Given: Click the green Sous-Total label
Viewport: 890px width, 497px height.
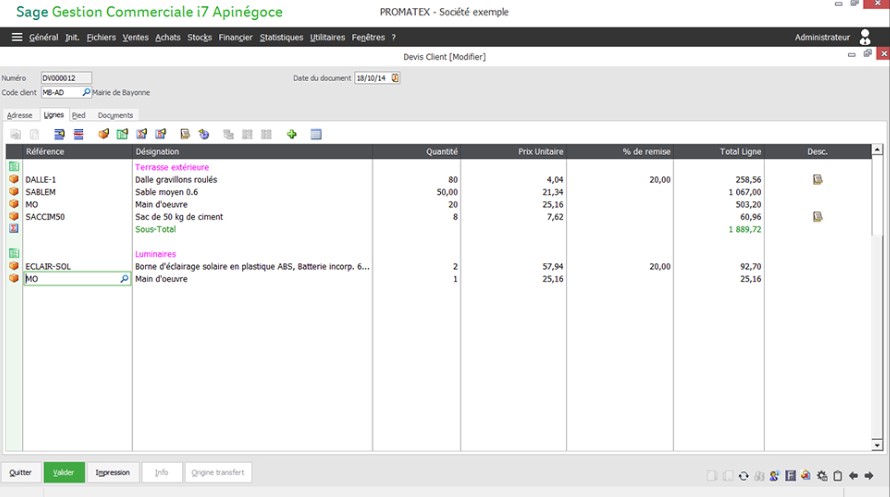Looking at the screenshot, I should pos(156,229).
